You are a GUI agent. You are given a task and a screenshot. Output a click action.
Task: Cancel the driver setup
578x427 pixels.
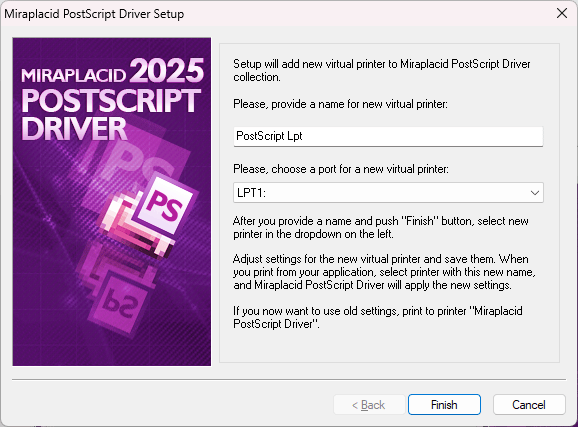pyautogui.click(x=529, y=405)
